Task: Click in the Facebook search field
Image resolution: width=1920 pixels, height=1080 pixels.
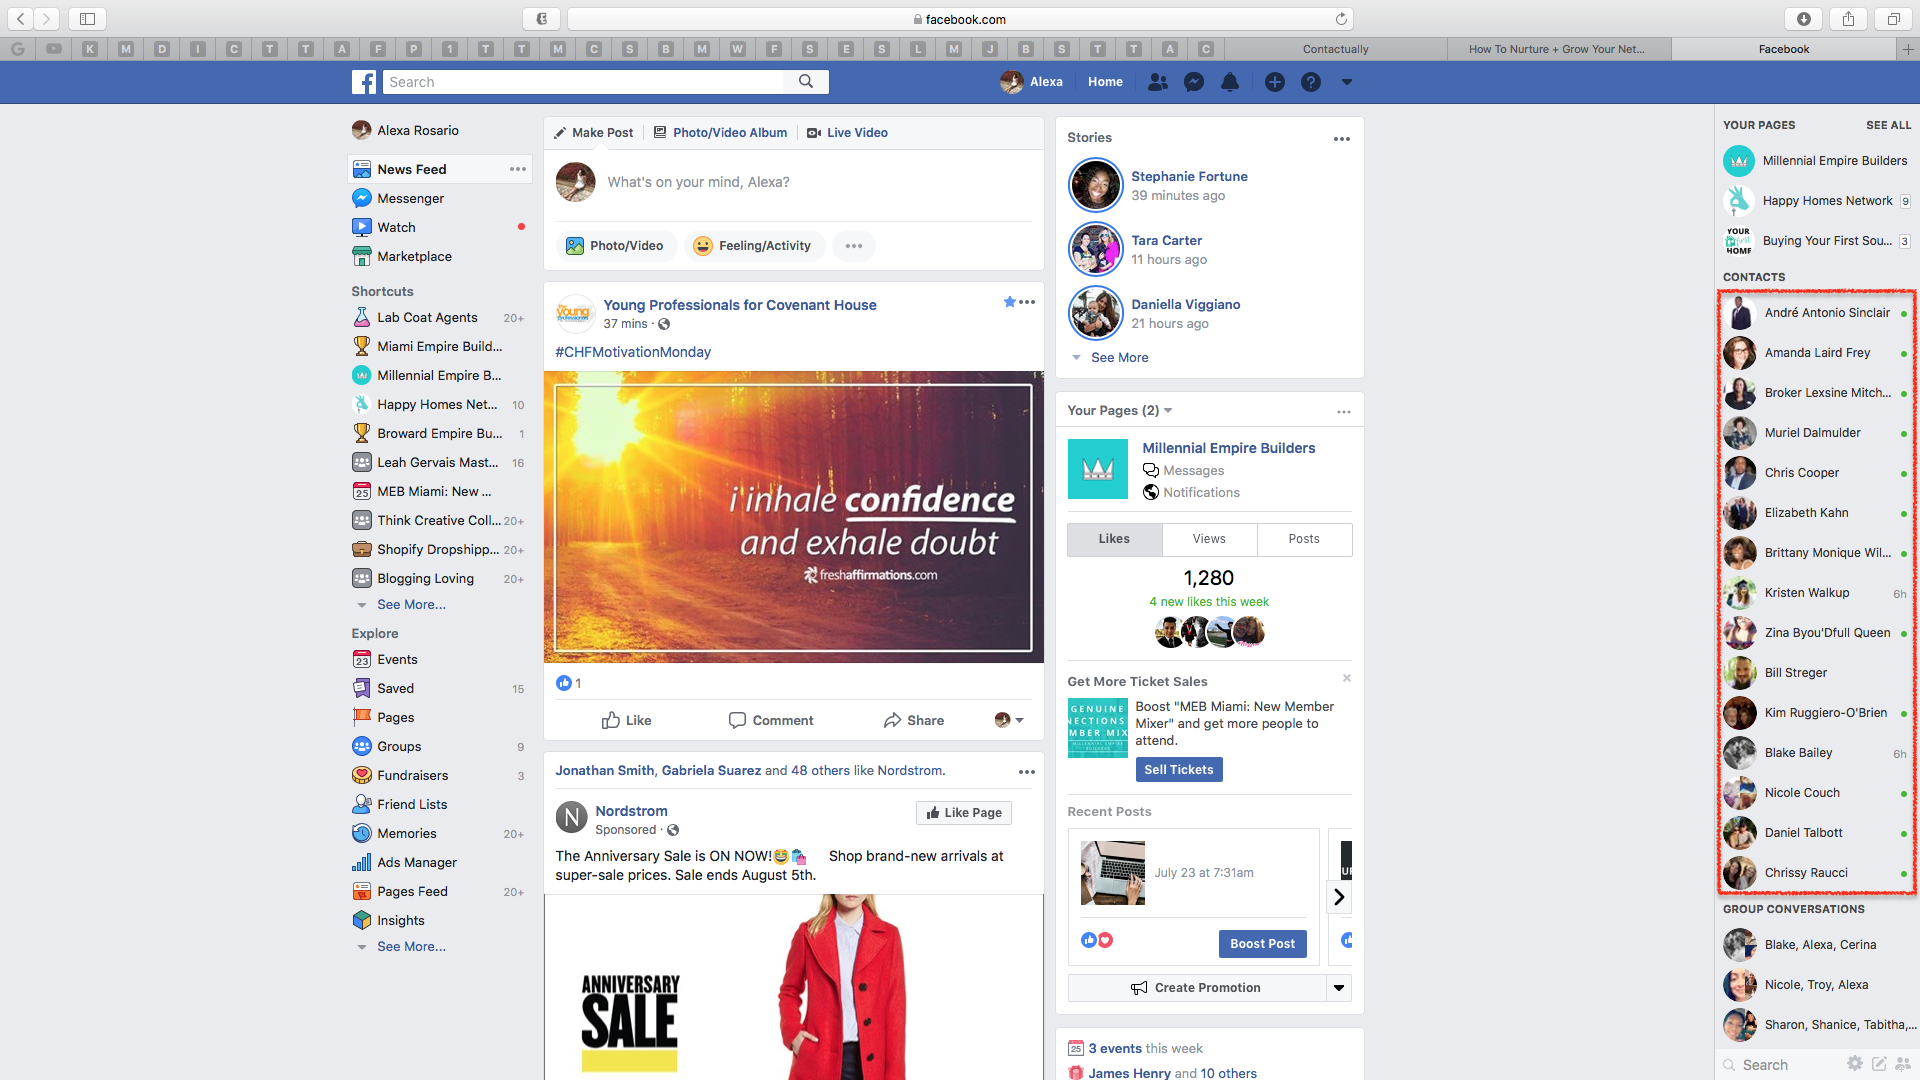Action: (582, 82)
